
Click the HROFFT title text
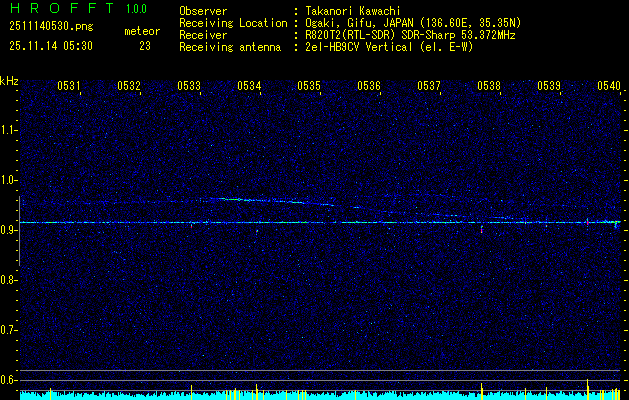click(63, 8)
